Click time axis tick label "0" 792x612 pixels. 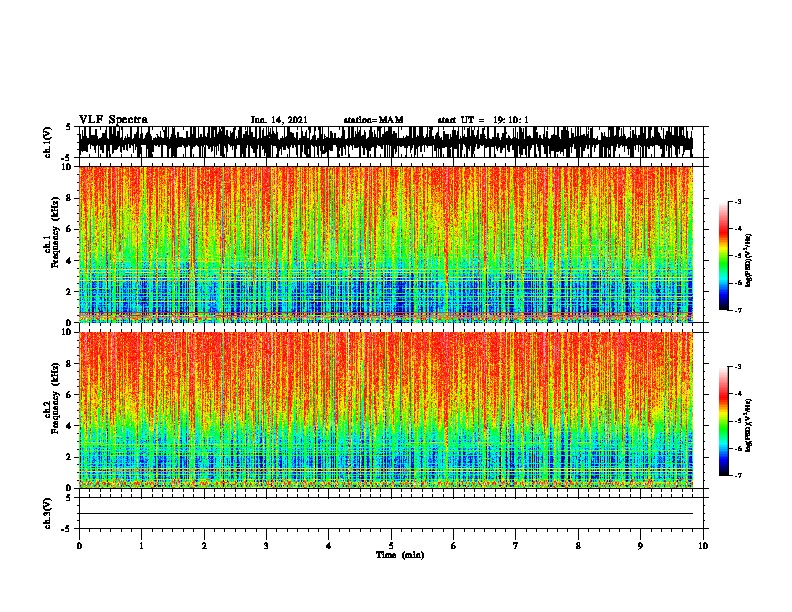pos(79,546)
